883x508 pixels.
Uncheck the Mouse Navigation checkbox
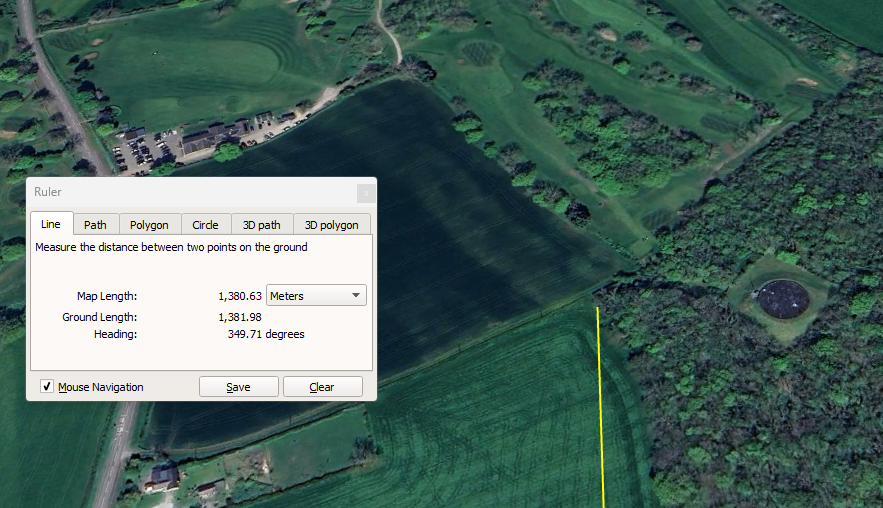click(47, 387)
